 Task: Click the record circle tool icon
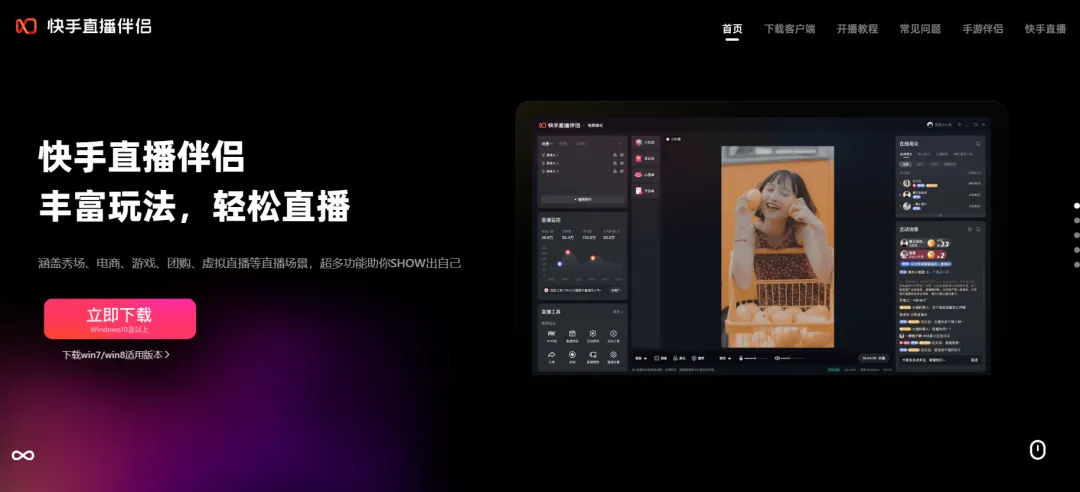pyautogui.click(x=572, y=354)
